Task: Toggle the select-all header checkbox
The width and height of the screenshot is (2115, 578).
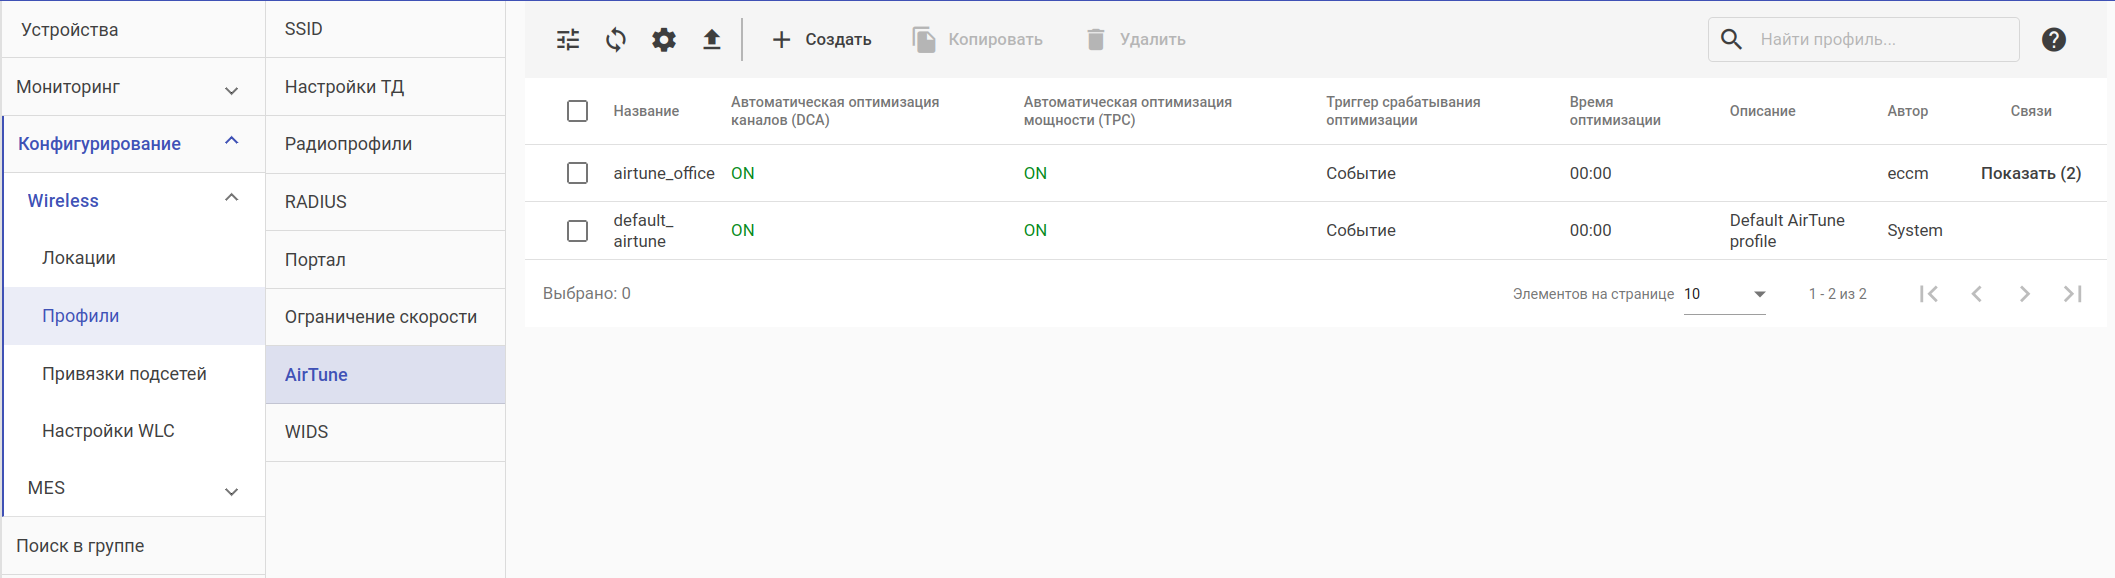Action: click(x=577, y=111)
